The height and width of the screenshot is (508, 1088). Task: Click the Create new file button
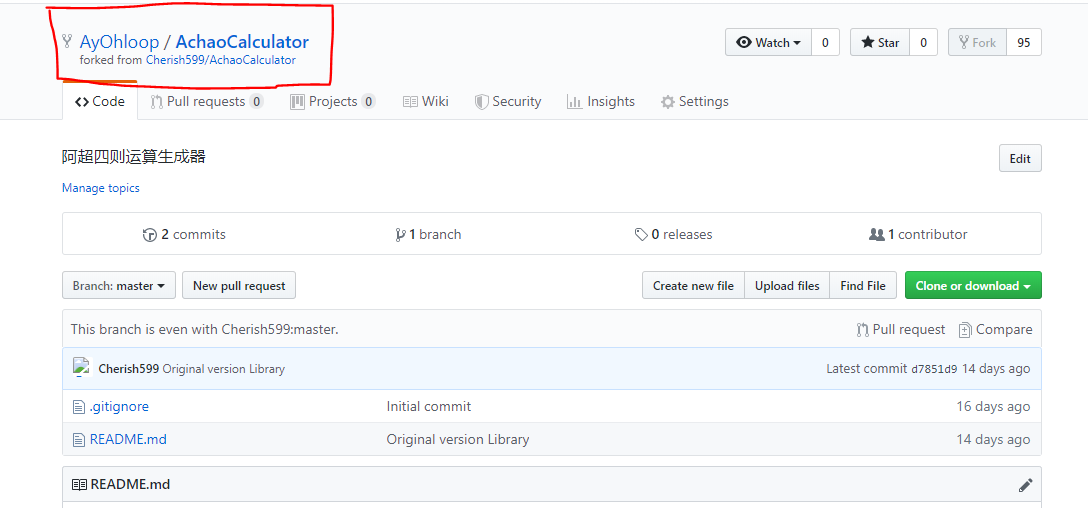pyautogui.click(x=693, y=285)
